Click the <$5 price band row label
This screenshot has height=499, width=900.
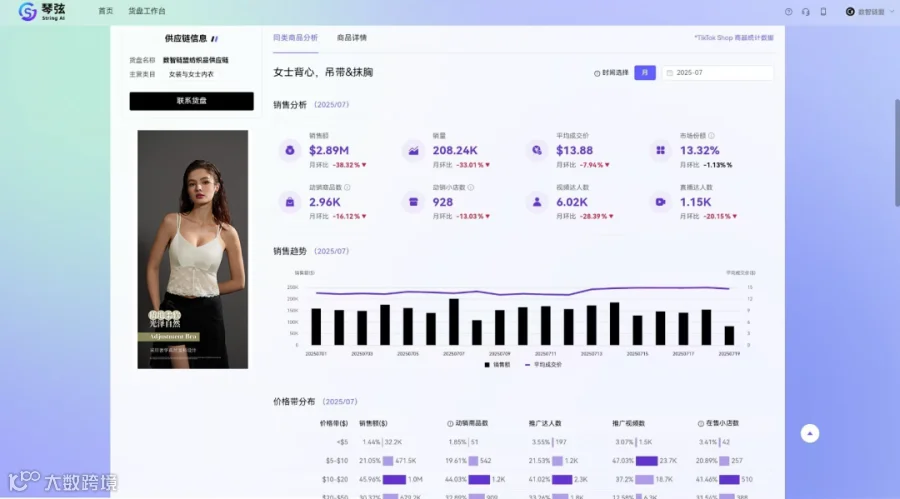(342, 442)
